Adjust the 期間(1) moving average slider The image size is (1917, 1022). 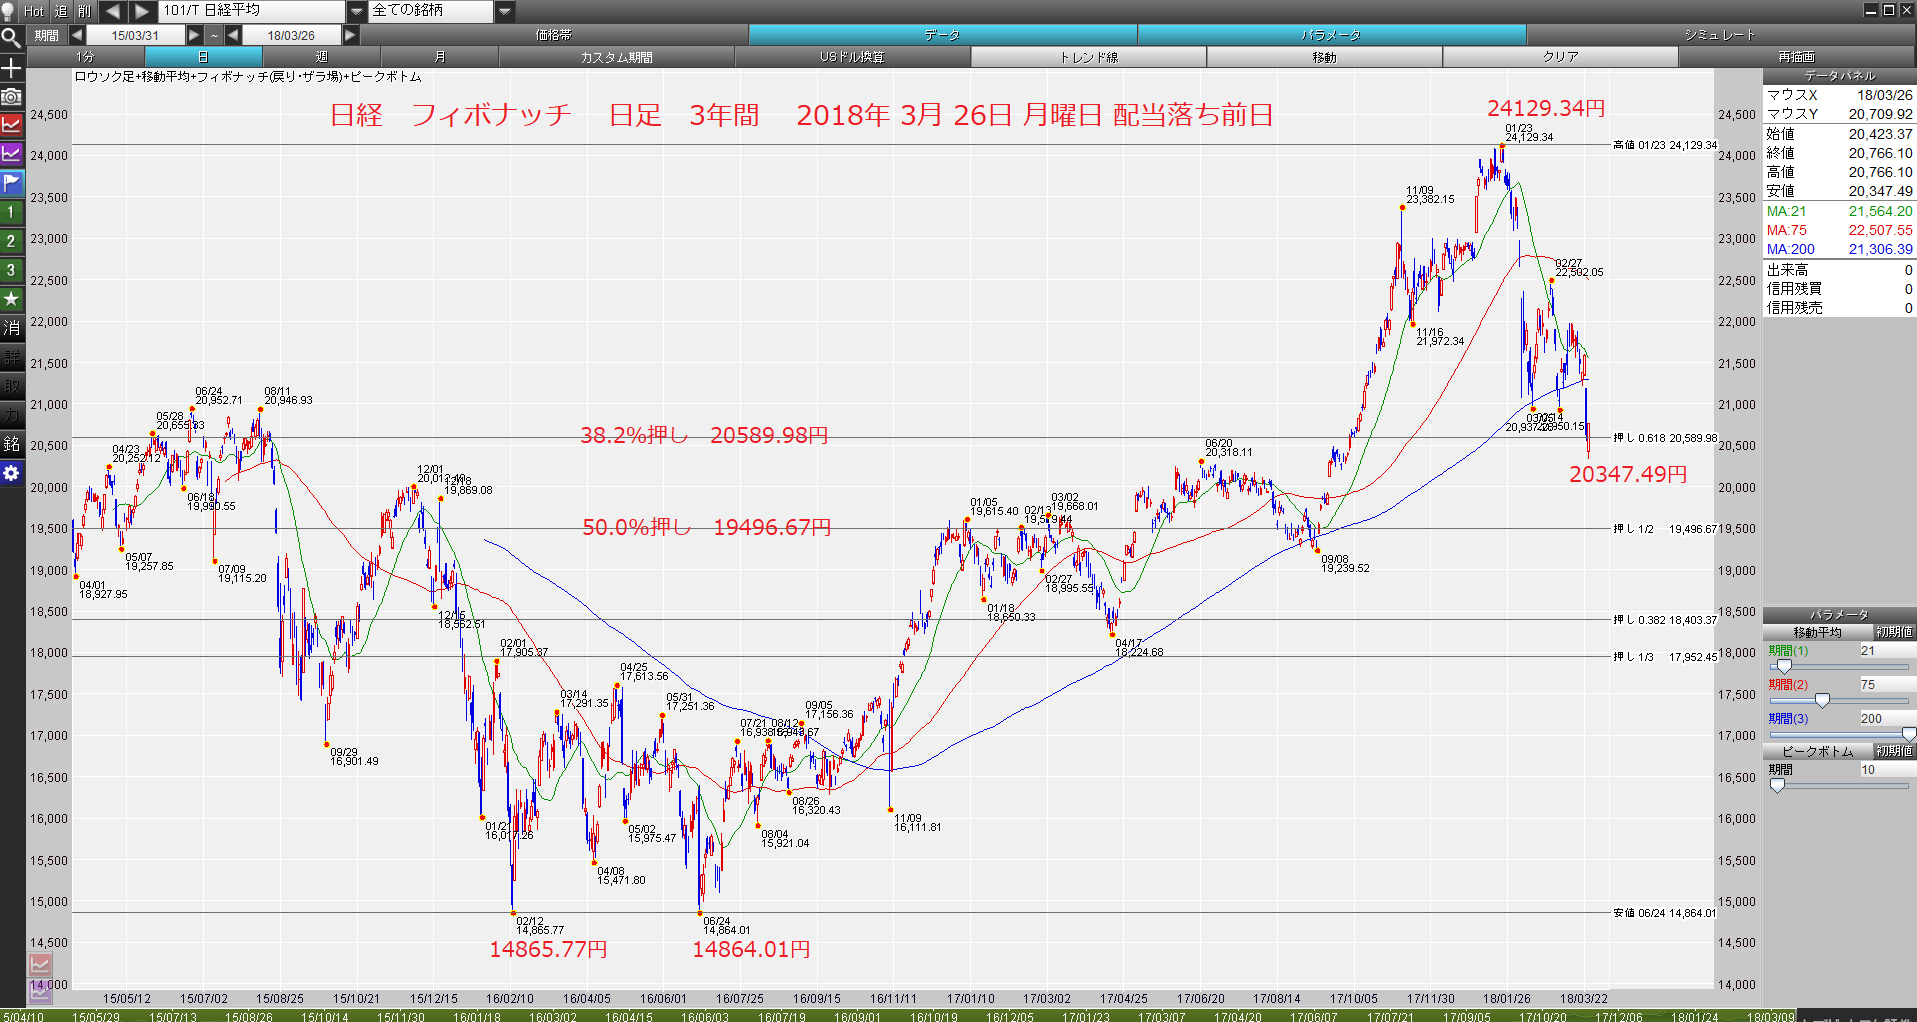click(1784, 666)
